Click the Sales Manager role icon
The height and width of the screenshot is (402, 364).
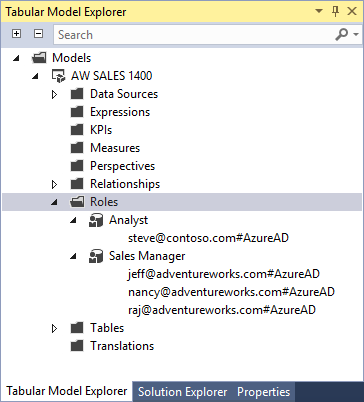pyautogui.click(x=96, y=256)
